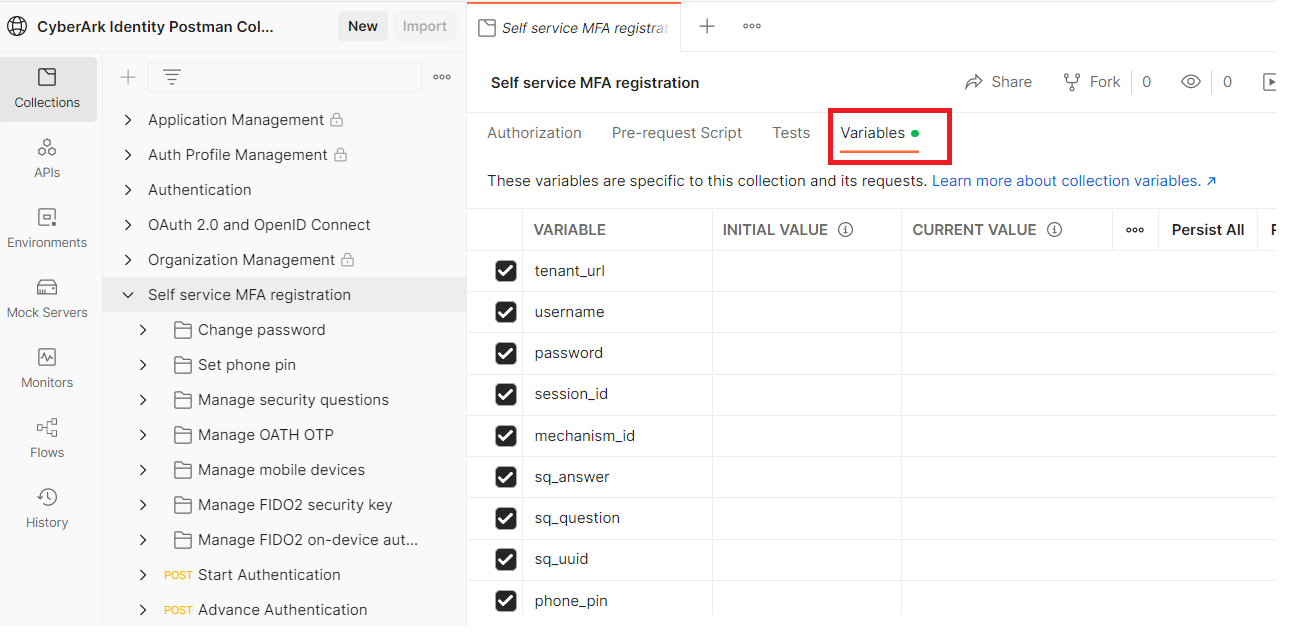Screen dimensions: 1302x634
Task: Open Learn more about collection variables link
Action: pyautogui.click(x=1074, y=181)
